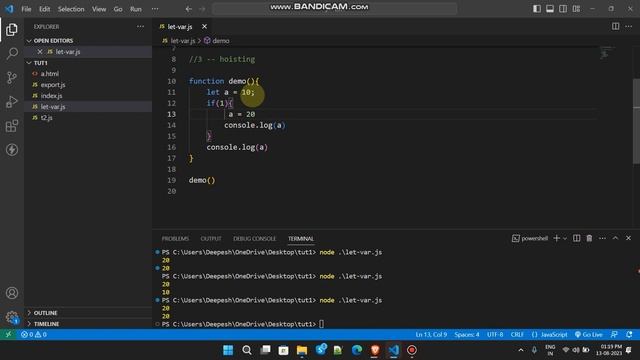This screenshot has width=640, height=360.
Task: Change encoding via UTF-8 status item
Action: (x=495, y=335)
